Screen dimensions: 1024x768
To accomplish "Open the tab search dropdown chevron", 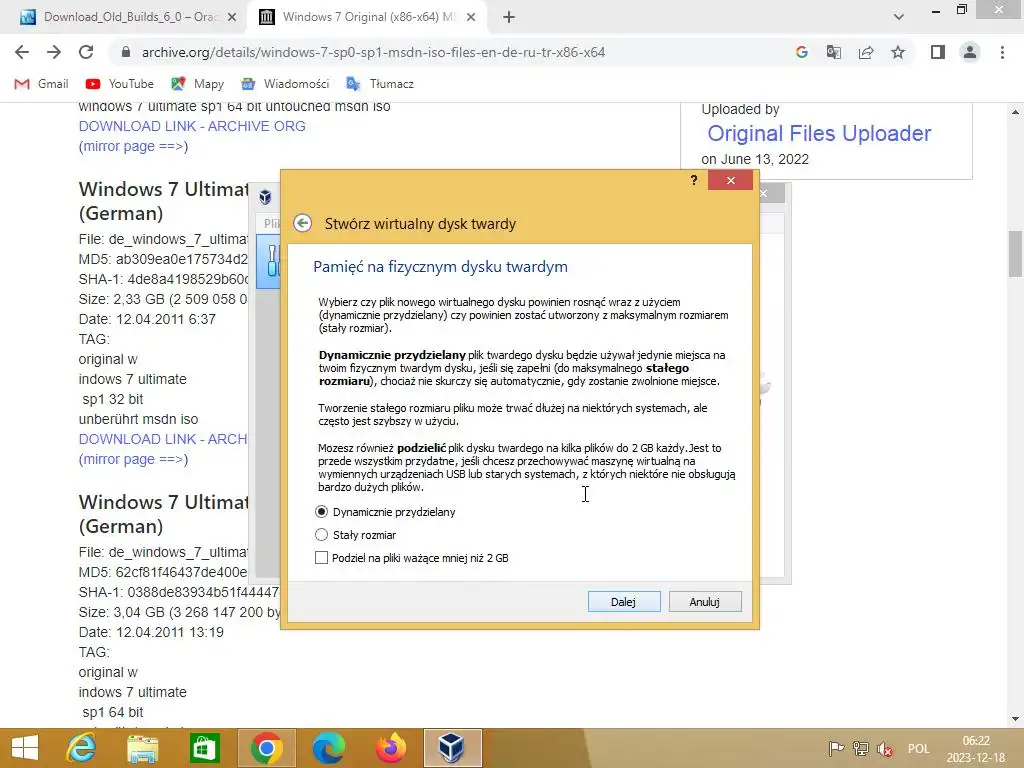I will 899,17.
